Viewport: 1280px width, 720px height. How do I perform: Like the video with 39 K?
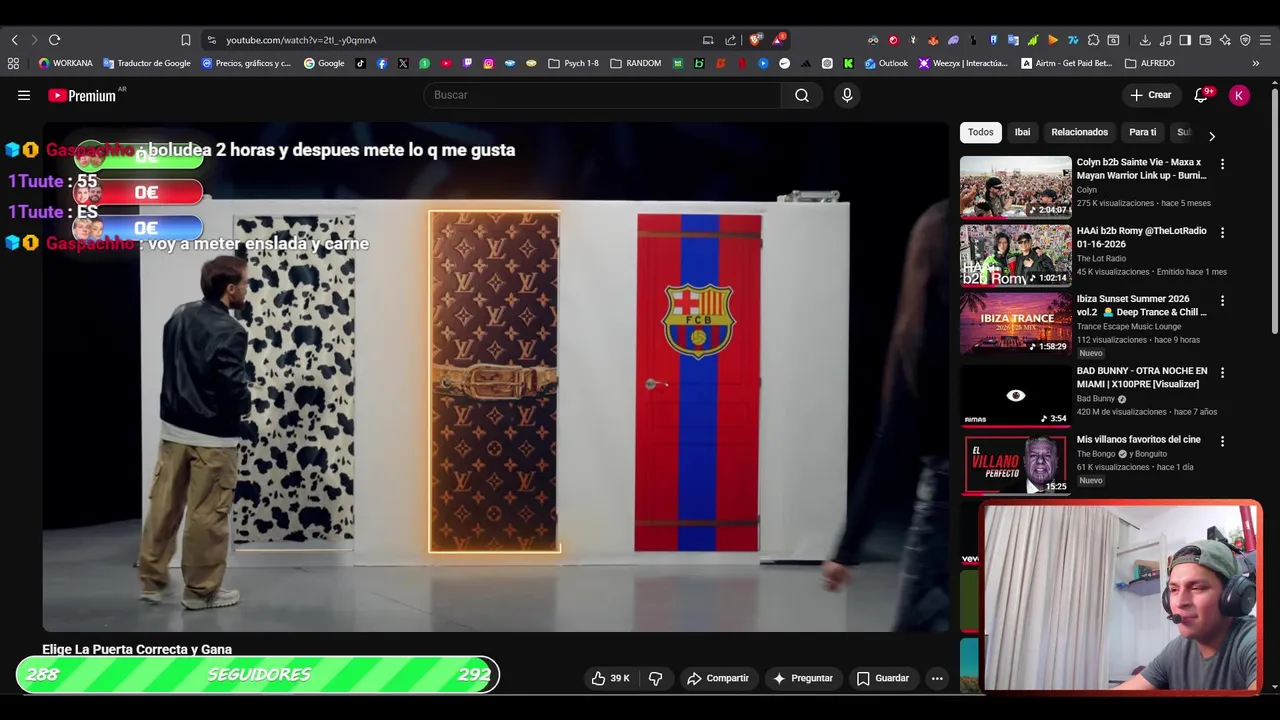610,678
